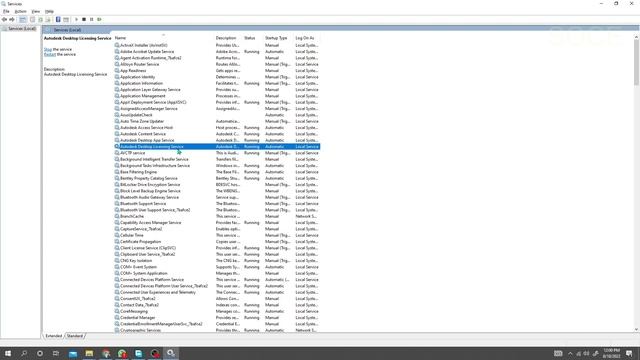Screen dimensions: 640x360
Task: Select Background Intelligent Transfer Service row
Action: point(217,159)
